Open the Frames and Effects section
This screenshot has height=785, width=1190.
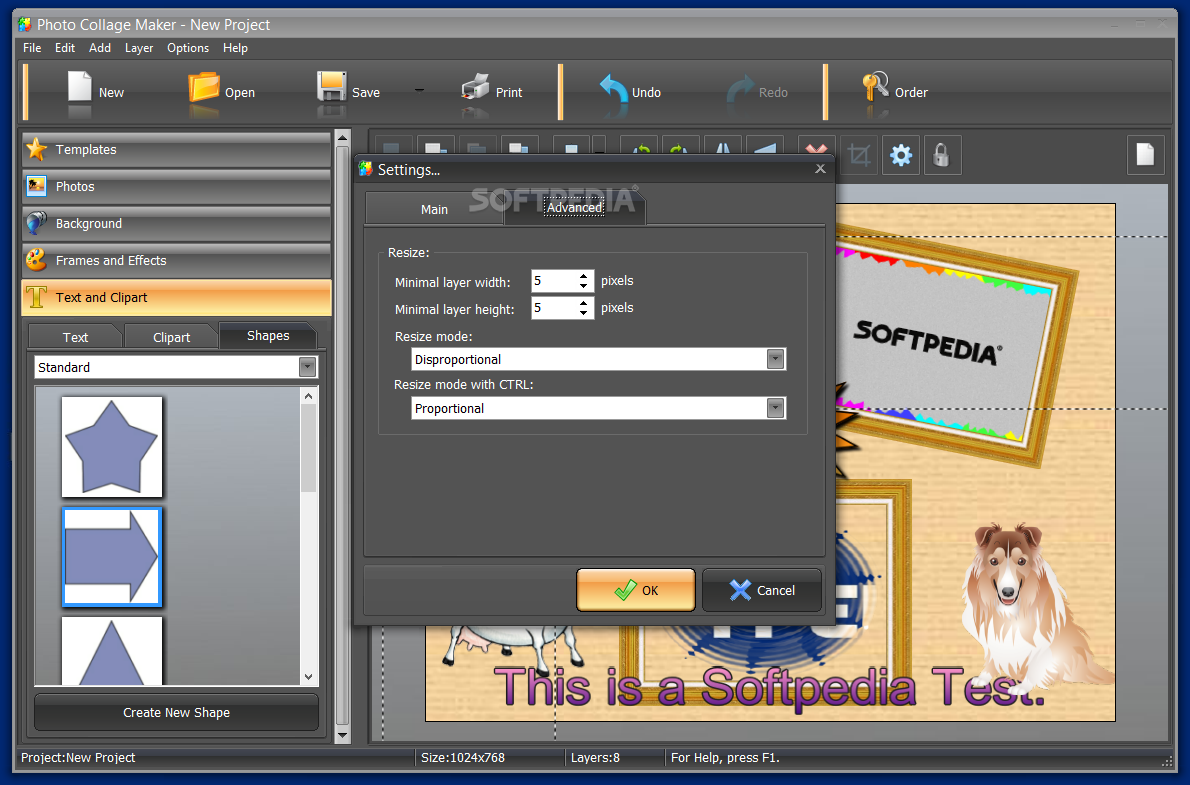pyautogui.click(x=176, y=260)
